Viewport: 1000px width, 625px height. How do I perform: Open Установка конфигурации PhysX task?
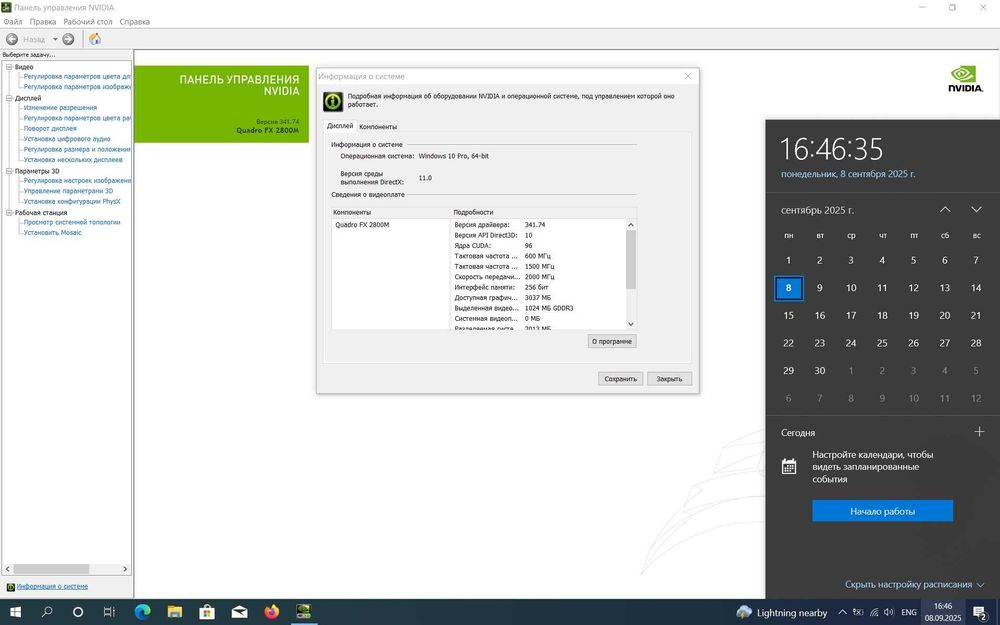[x=72, y=201]
